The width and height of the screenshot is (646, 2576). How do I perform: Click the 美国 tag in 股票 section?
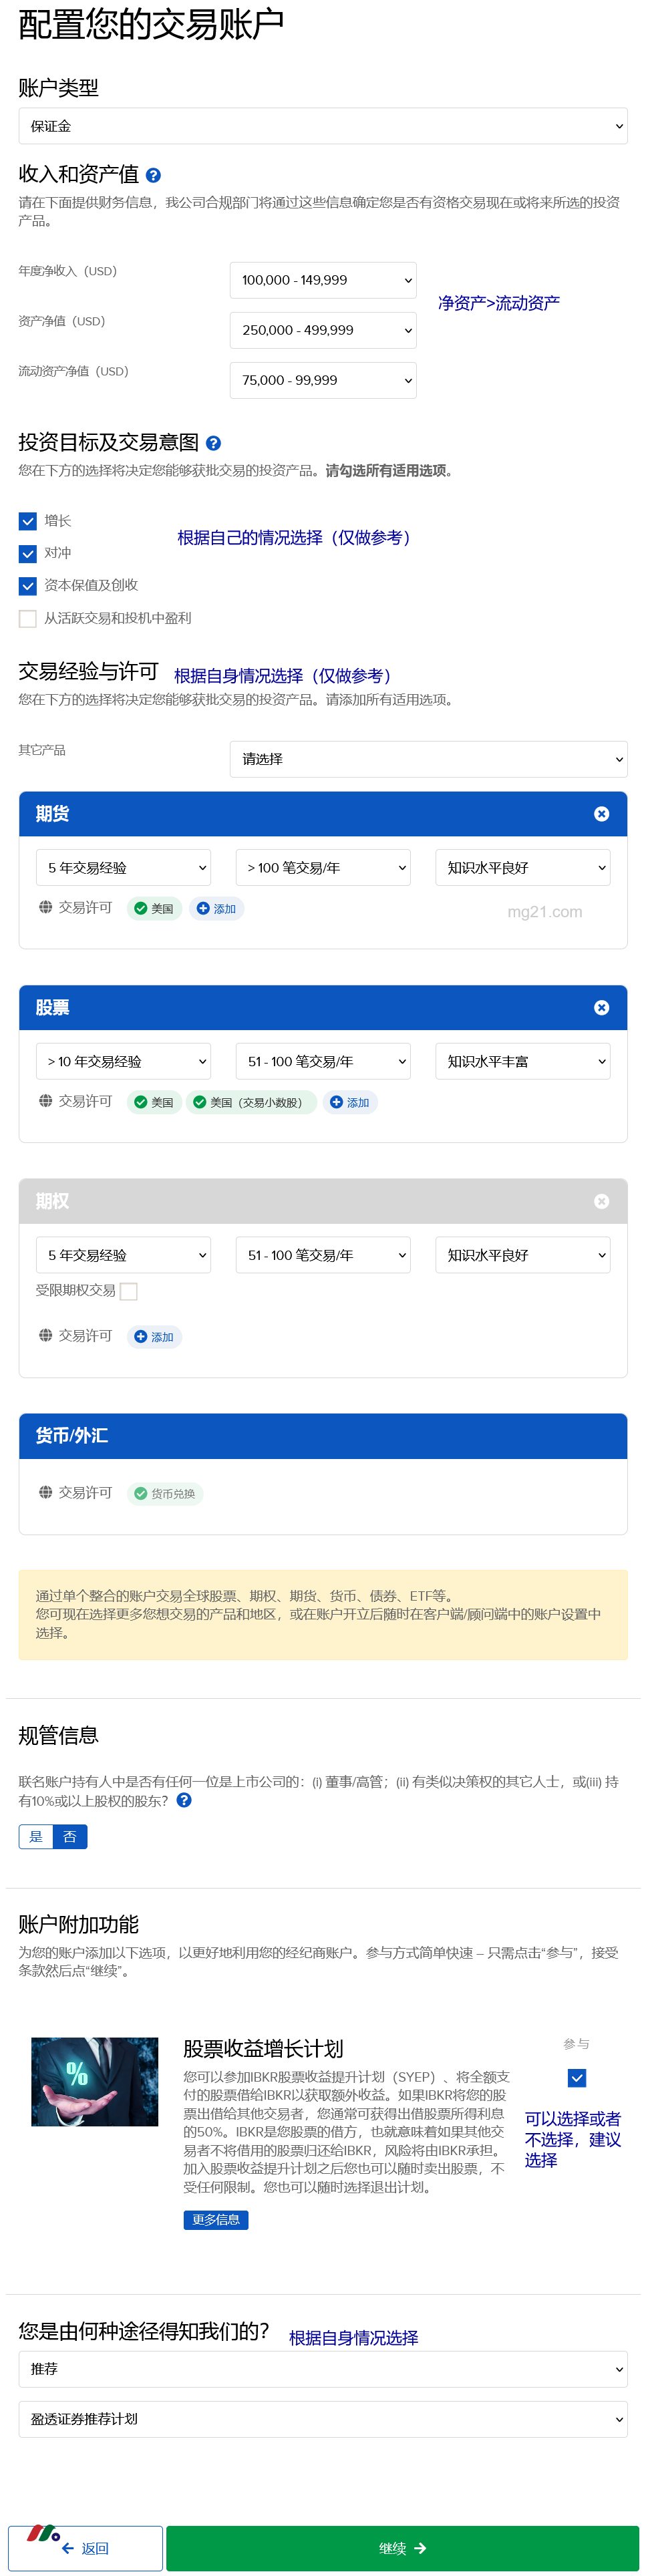pyautogui.click(x=154, y=1103)
